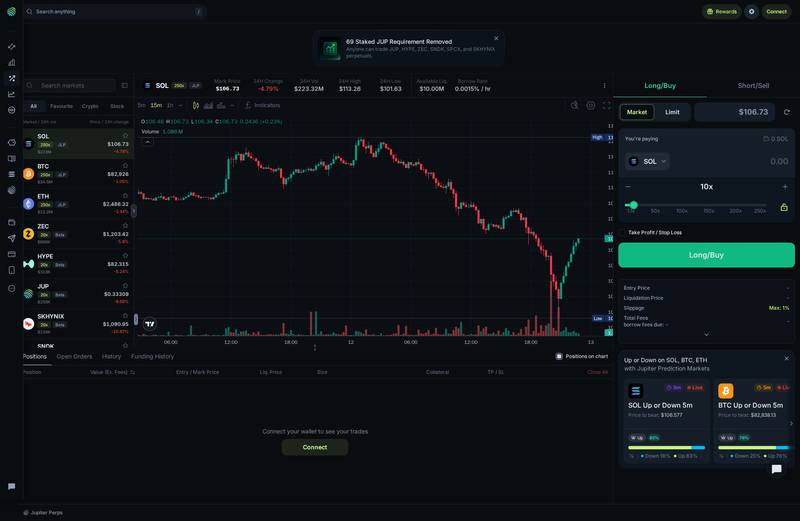
Task: Open the wallet sidebar icon
Action: (x=12, y=222)
